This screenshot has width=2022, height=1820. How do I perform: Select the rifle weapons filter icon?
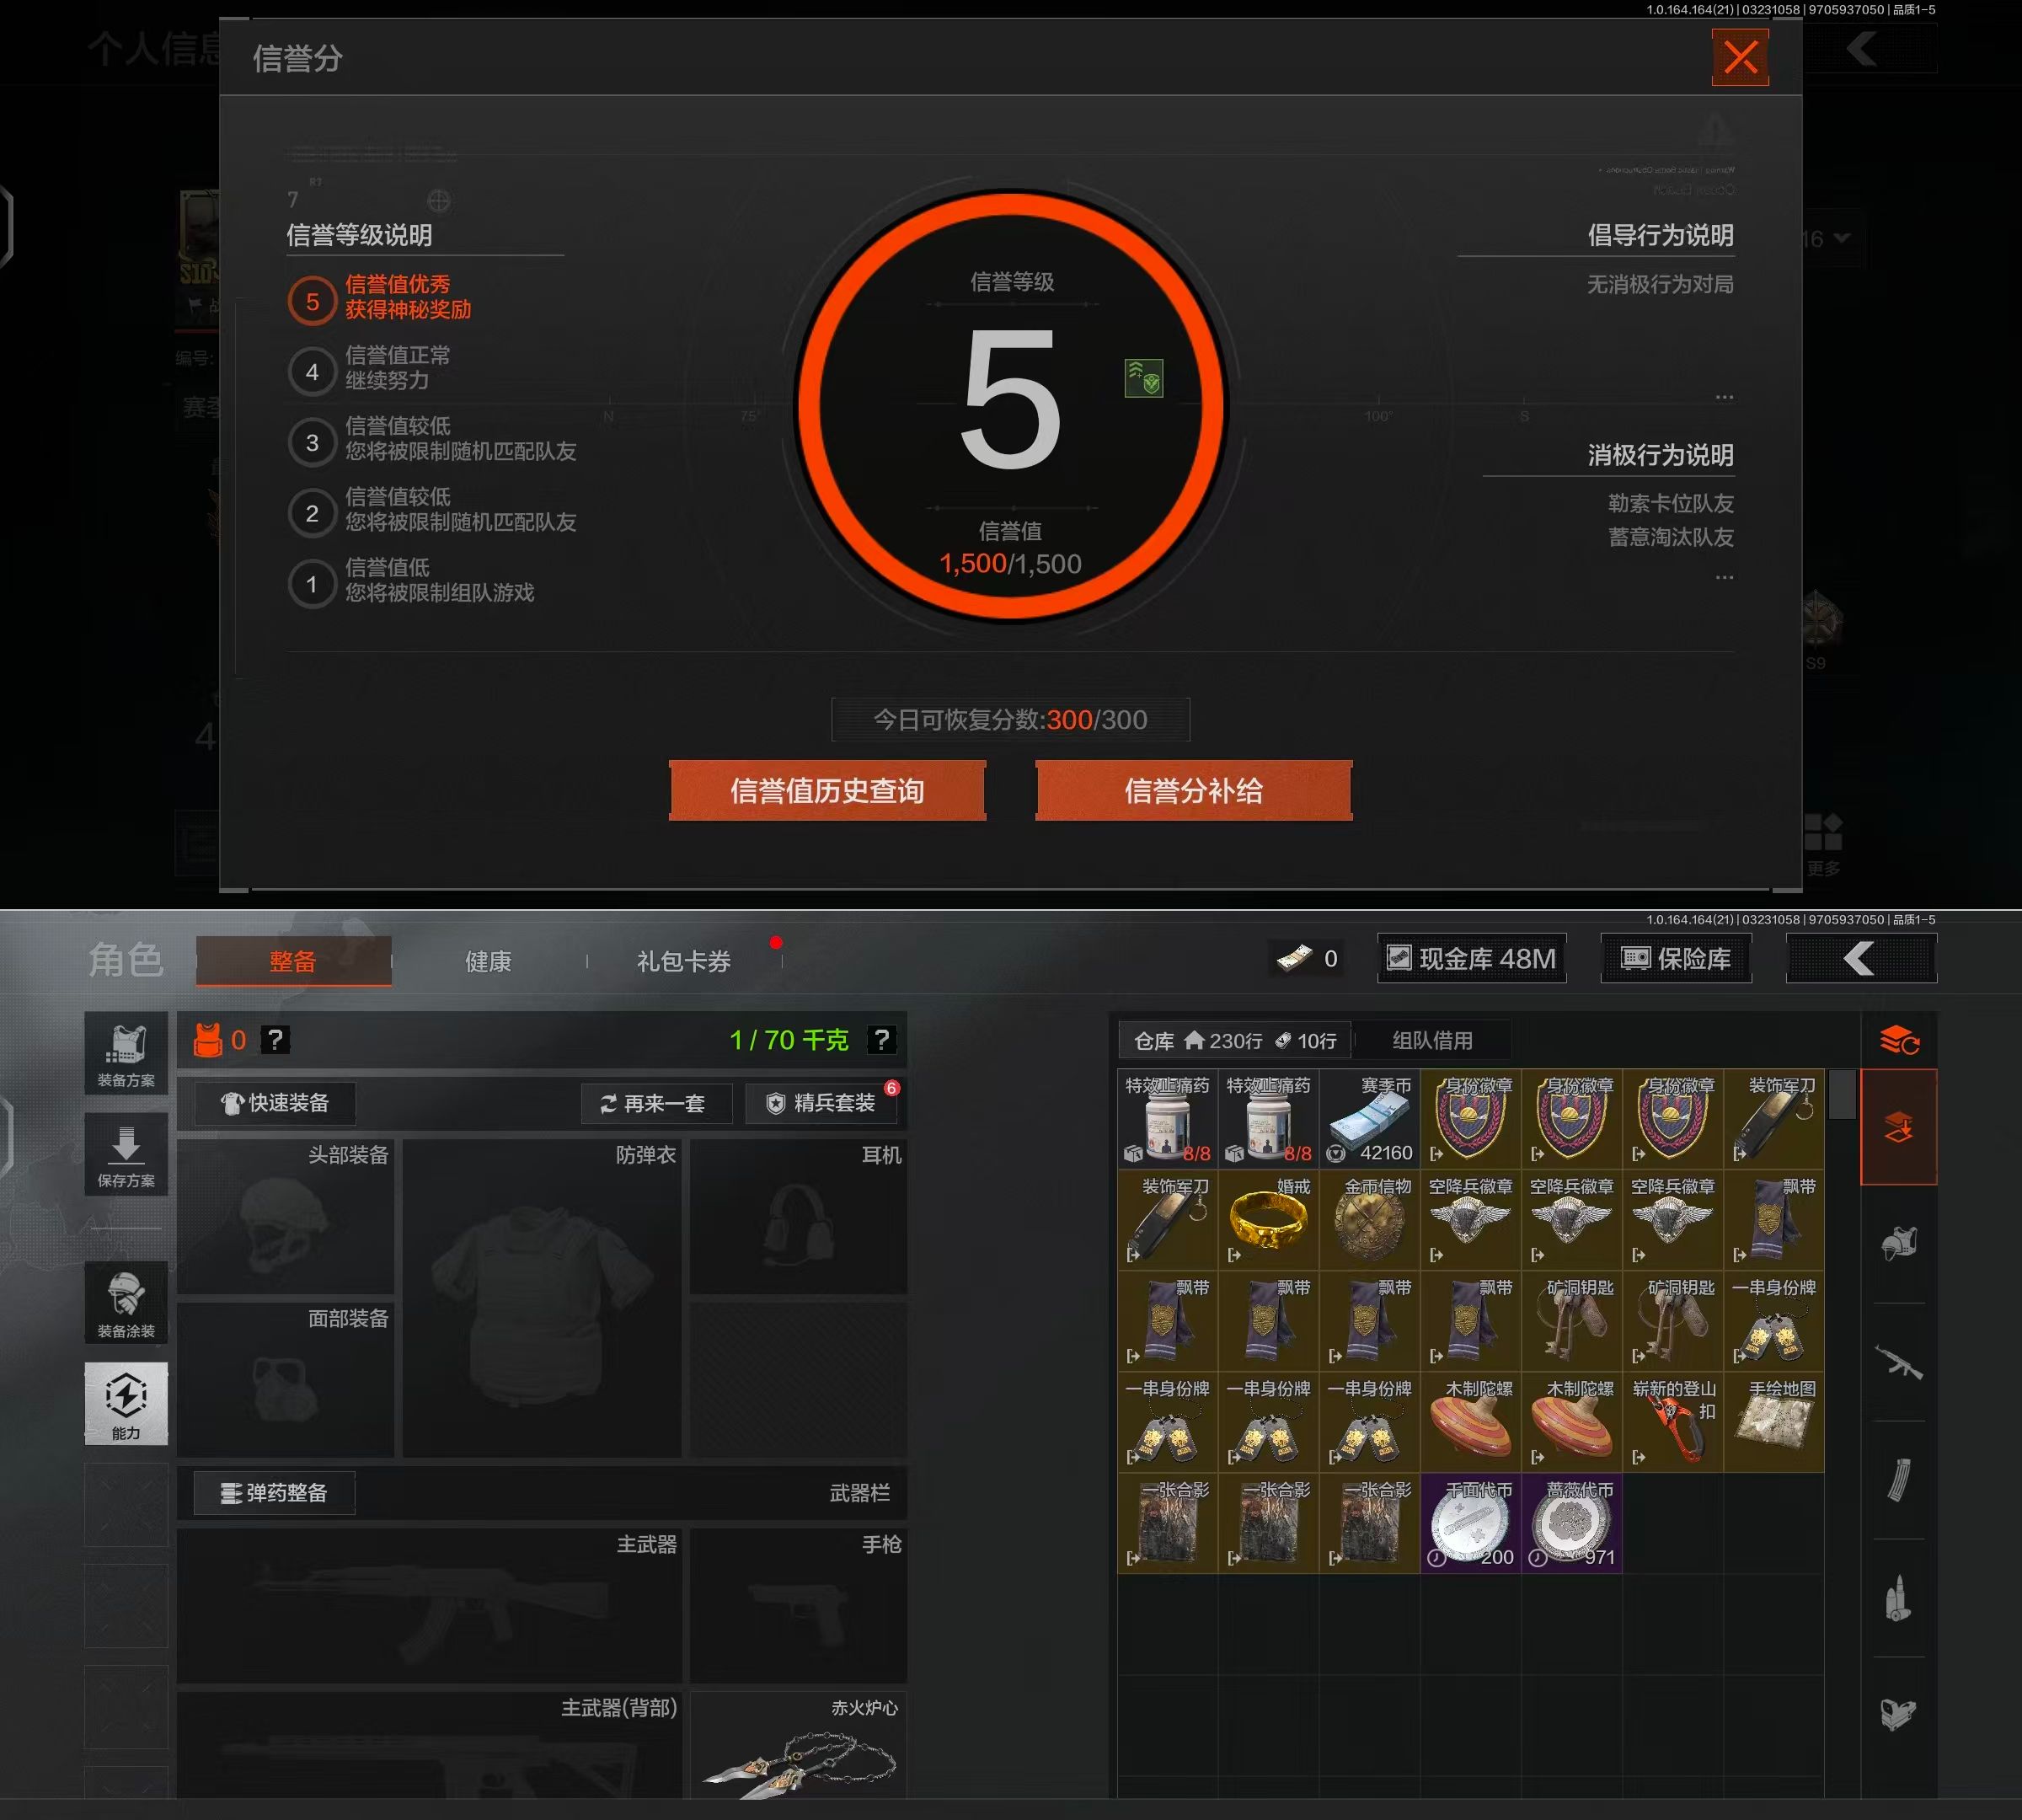click(x=1898, y=1362)
